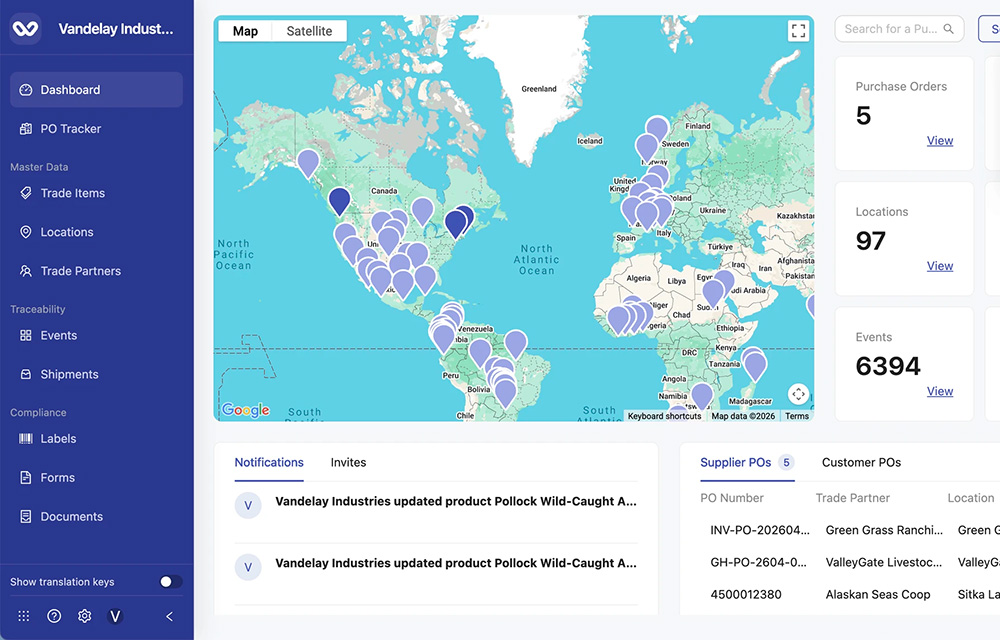Screen dimensions: 1000x640
Task: Click the PO Tracker building icon
Action: (x=26, y=129)
